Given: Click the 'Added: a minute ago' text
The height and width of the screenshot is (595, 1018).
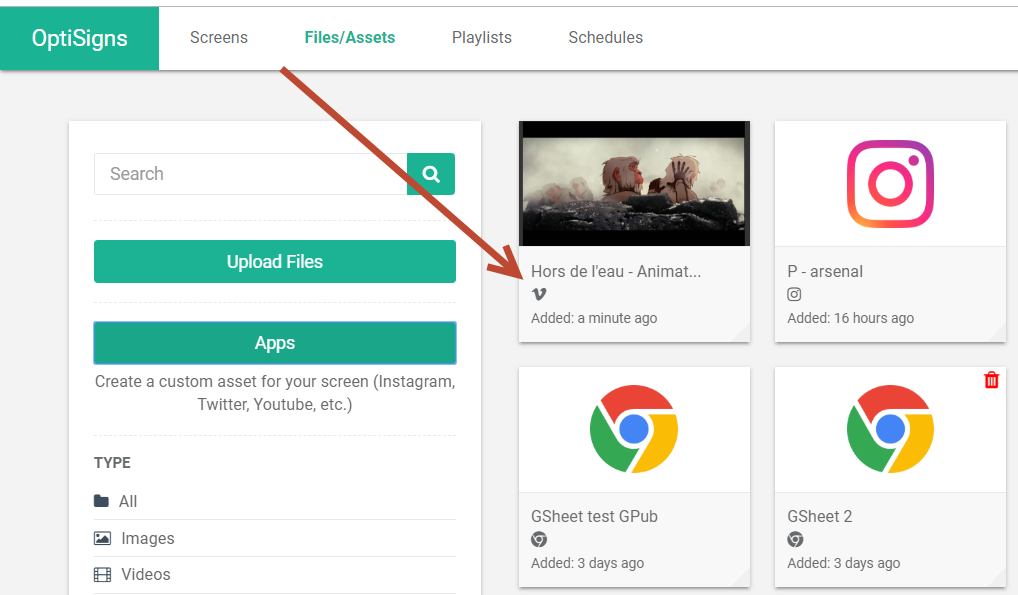Looking at the screenshot, I should (x=594, y=318).
